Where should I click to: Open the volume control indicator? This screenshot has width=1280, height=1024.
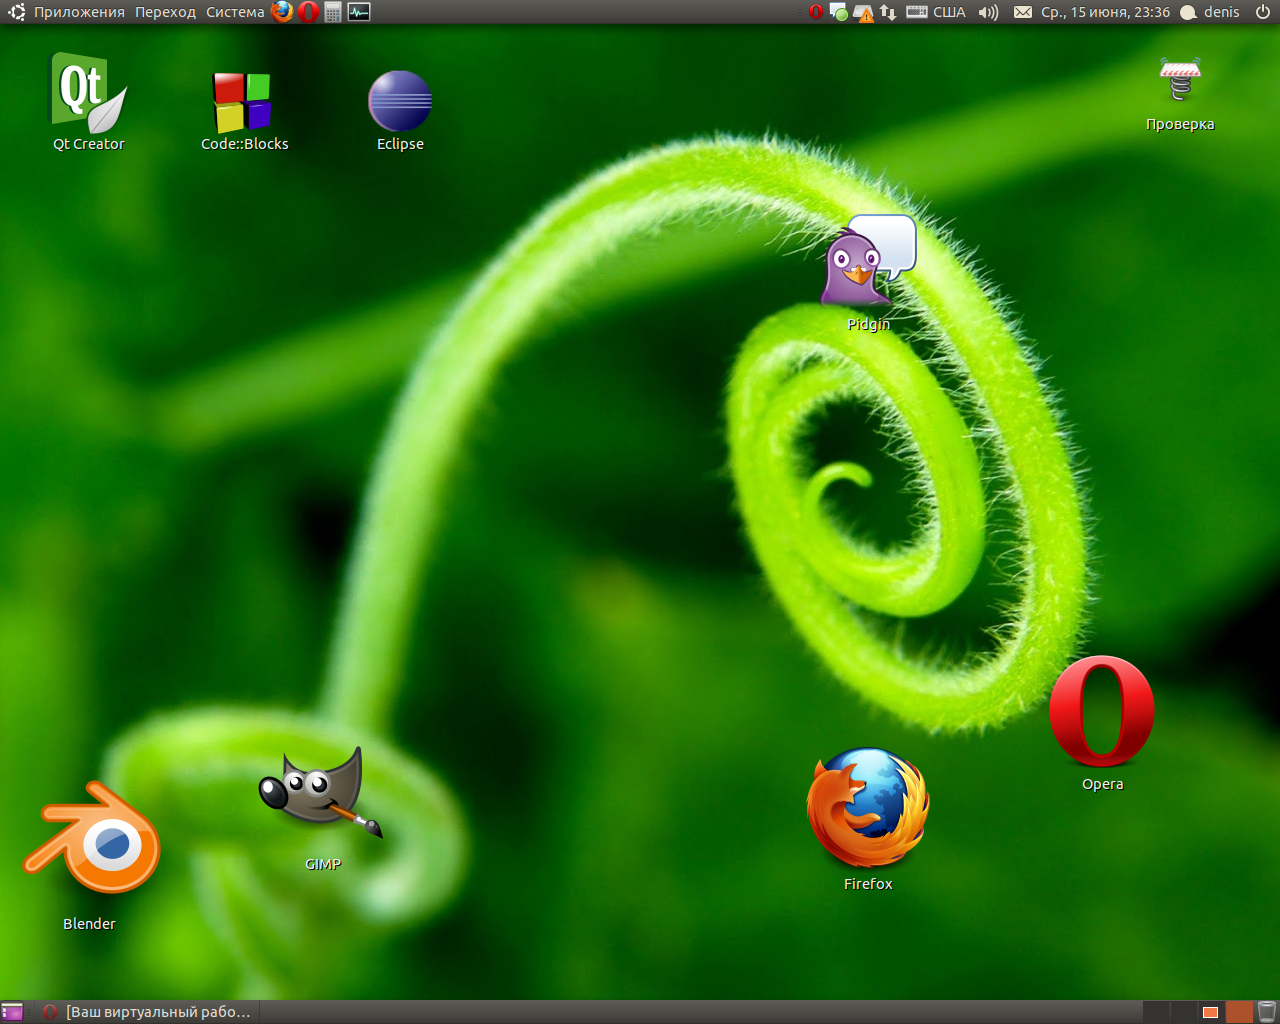pos(988,12)
